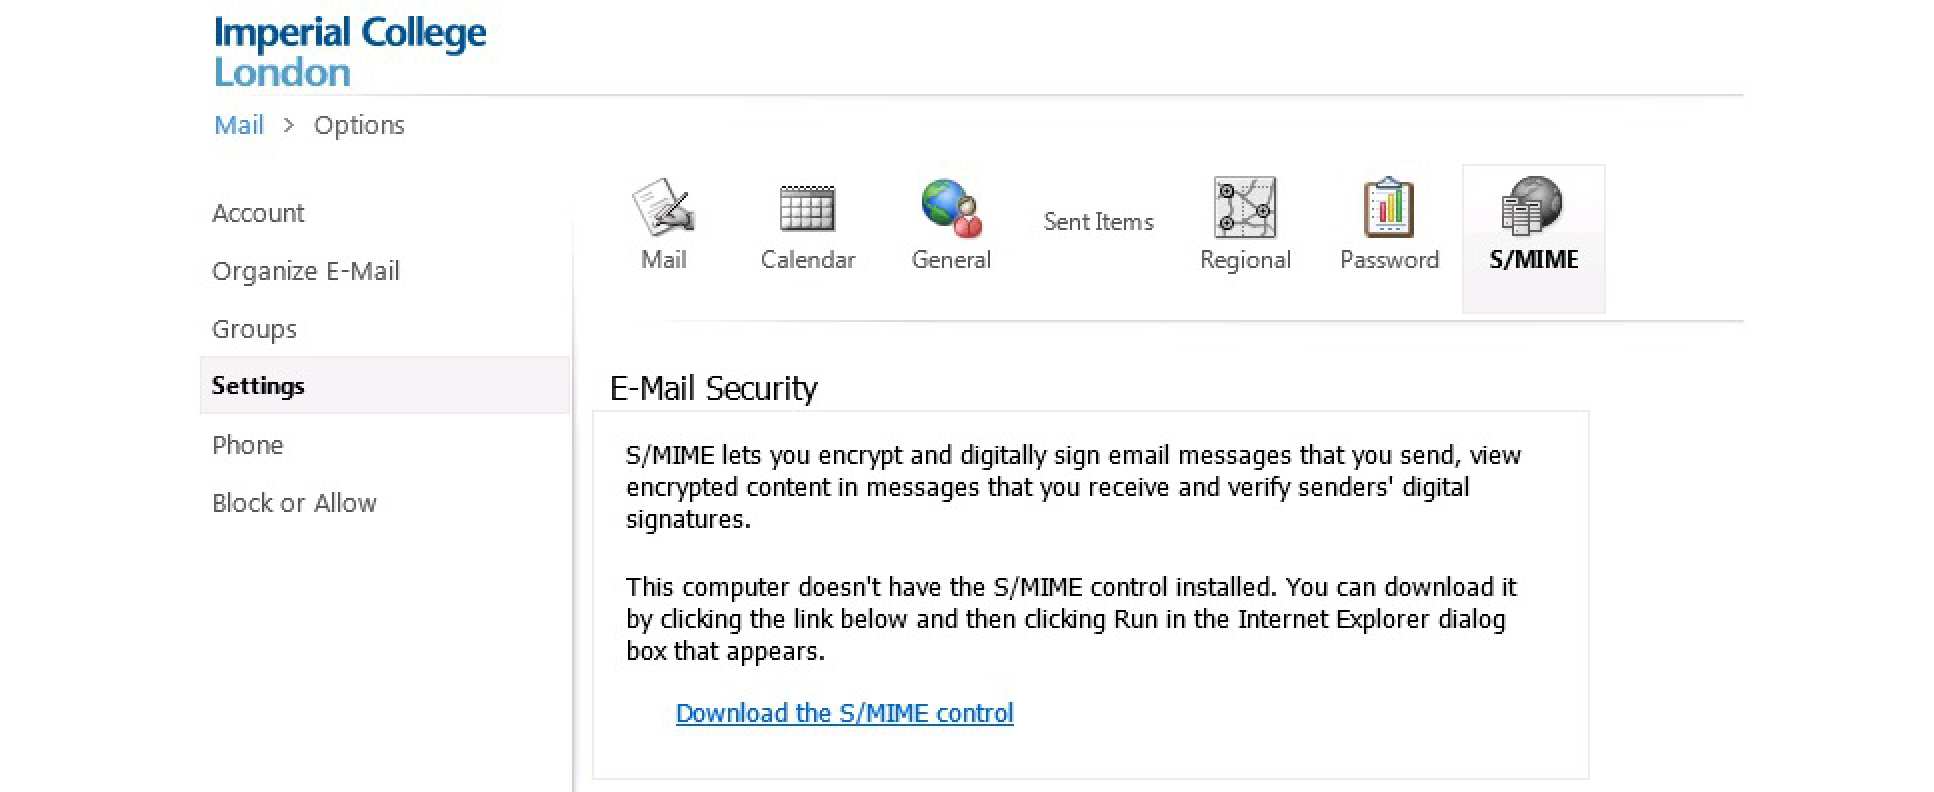Viewport: 1934px width, 792px height.
Task: Click Download the S/MIME control link
Action: (x=844, y=713)
